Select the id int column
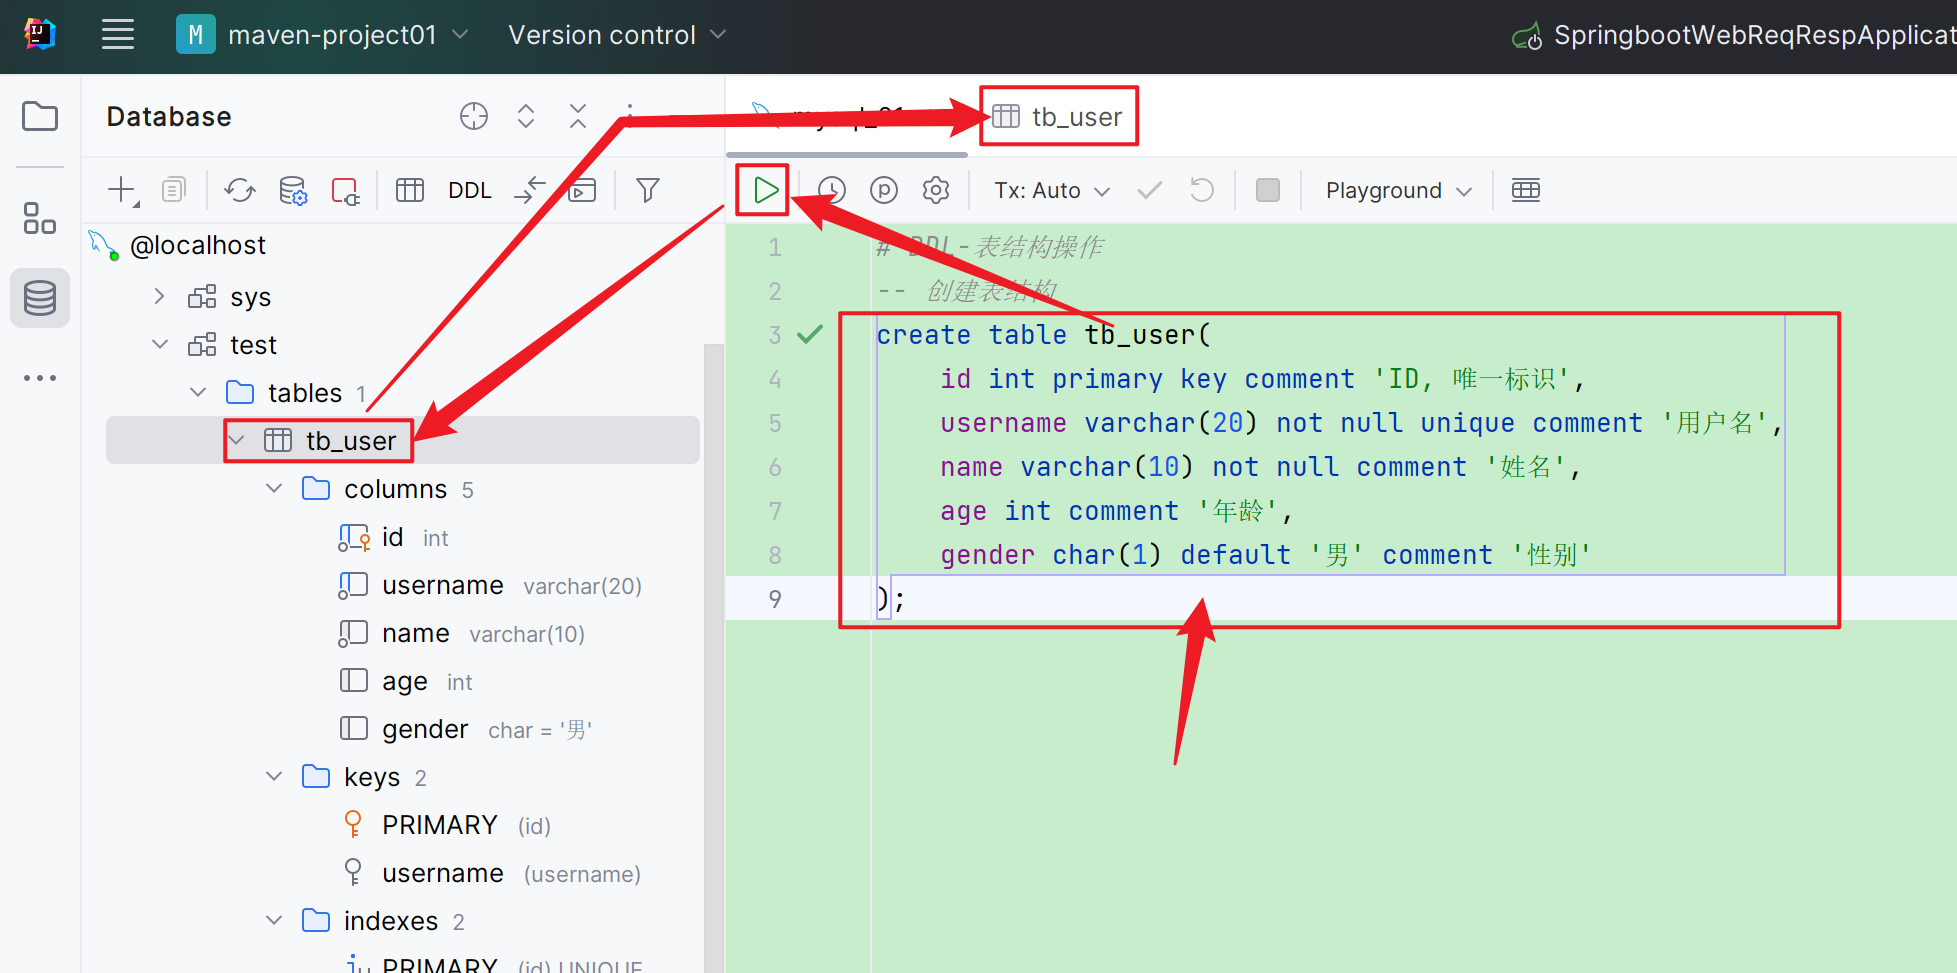 393,537
